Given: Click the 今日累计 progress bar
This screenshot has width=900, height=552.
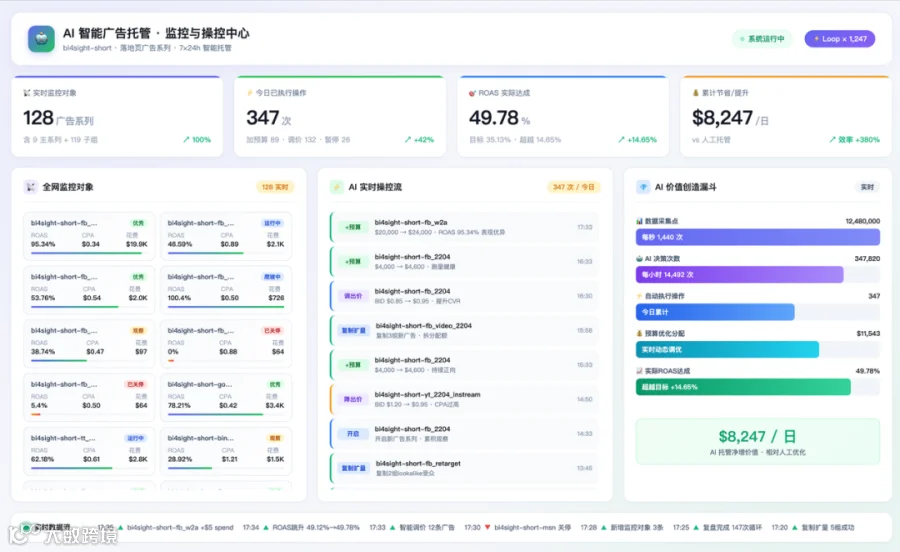Looking at the screenshot, I should 715,312.
